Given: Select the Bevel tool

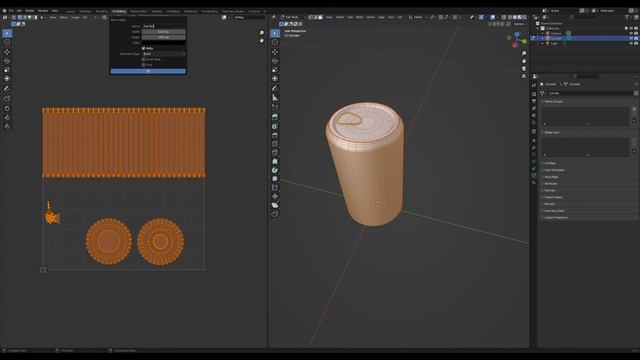Looking at the screenshot, I should point(275,135).
